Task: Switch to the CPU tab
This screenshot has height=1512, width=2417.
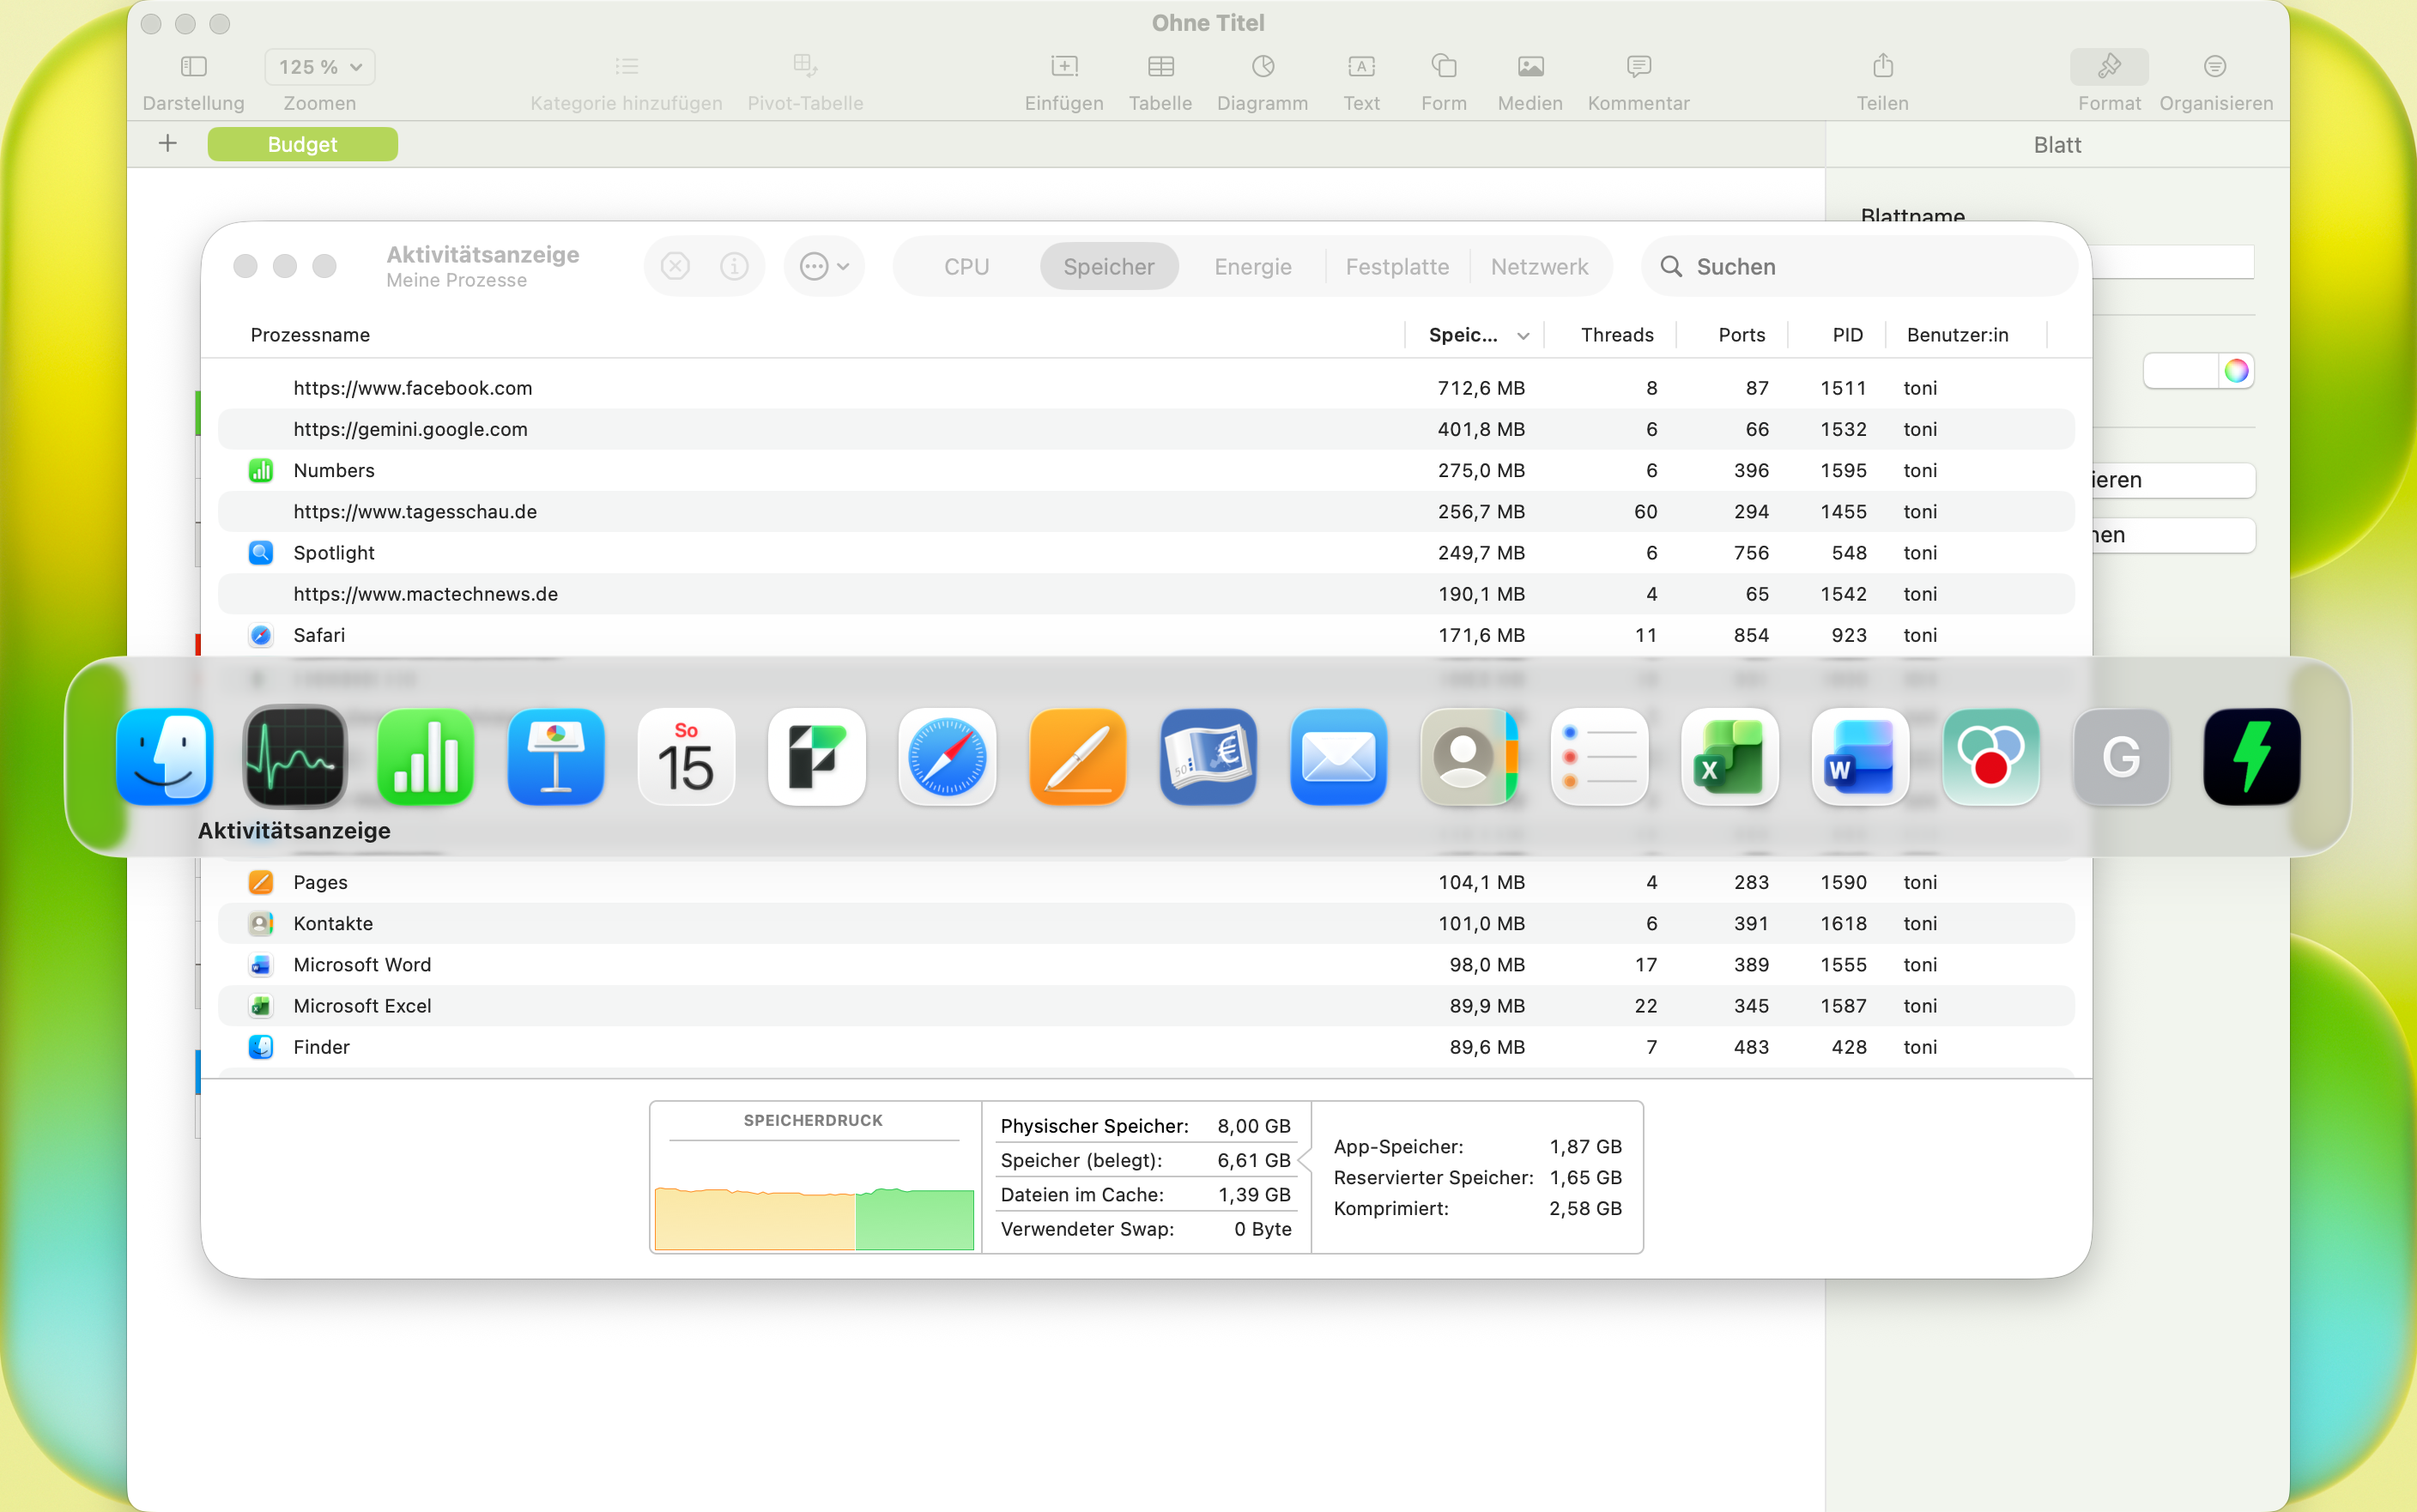Action: point(966,267)
